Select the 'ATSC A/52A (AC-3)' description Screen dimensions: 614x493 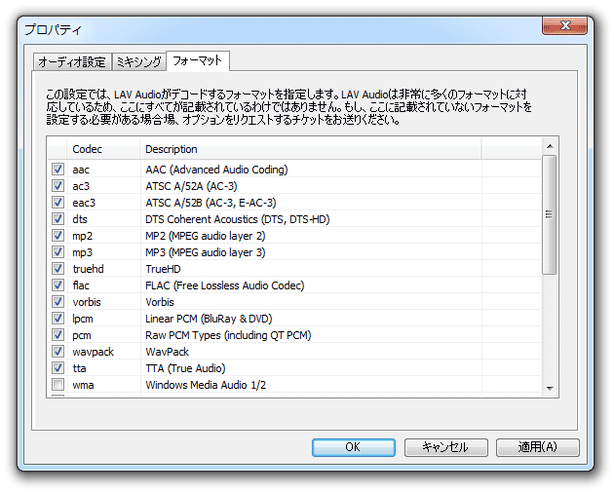191,186
